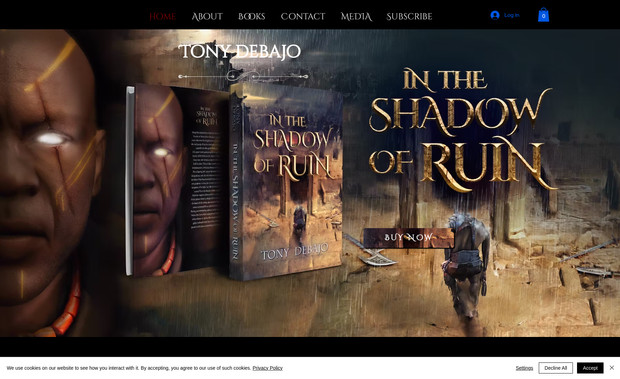Navigate to the Books menu item
Screen dimensions: 620x379
click(x=251, y=17)
